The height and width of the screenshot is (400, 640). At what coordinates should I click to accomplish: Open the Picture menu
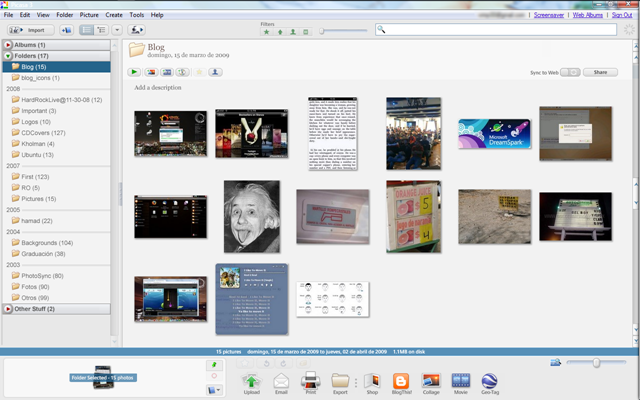click(x=89, y=15)
